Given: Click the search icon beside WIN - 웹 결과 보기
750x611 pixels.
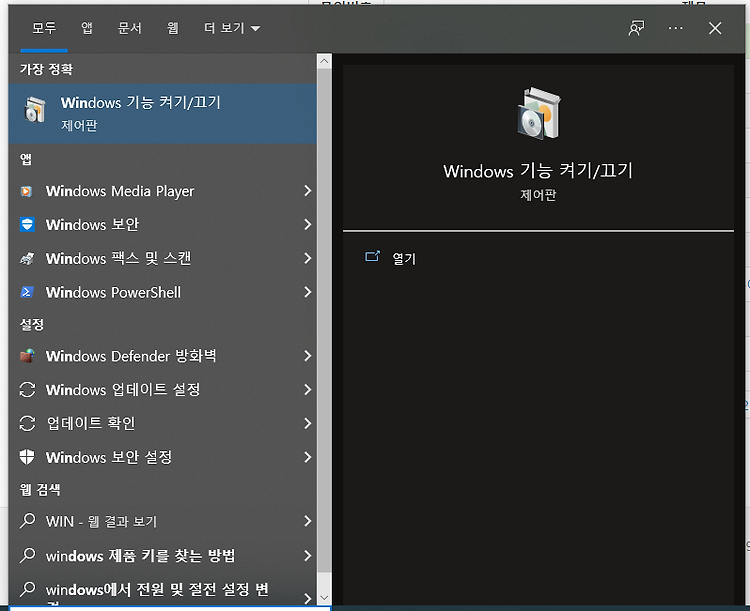Looking at the screenshot, I should pos(27,521).
